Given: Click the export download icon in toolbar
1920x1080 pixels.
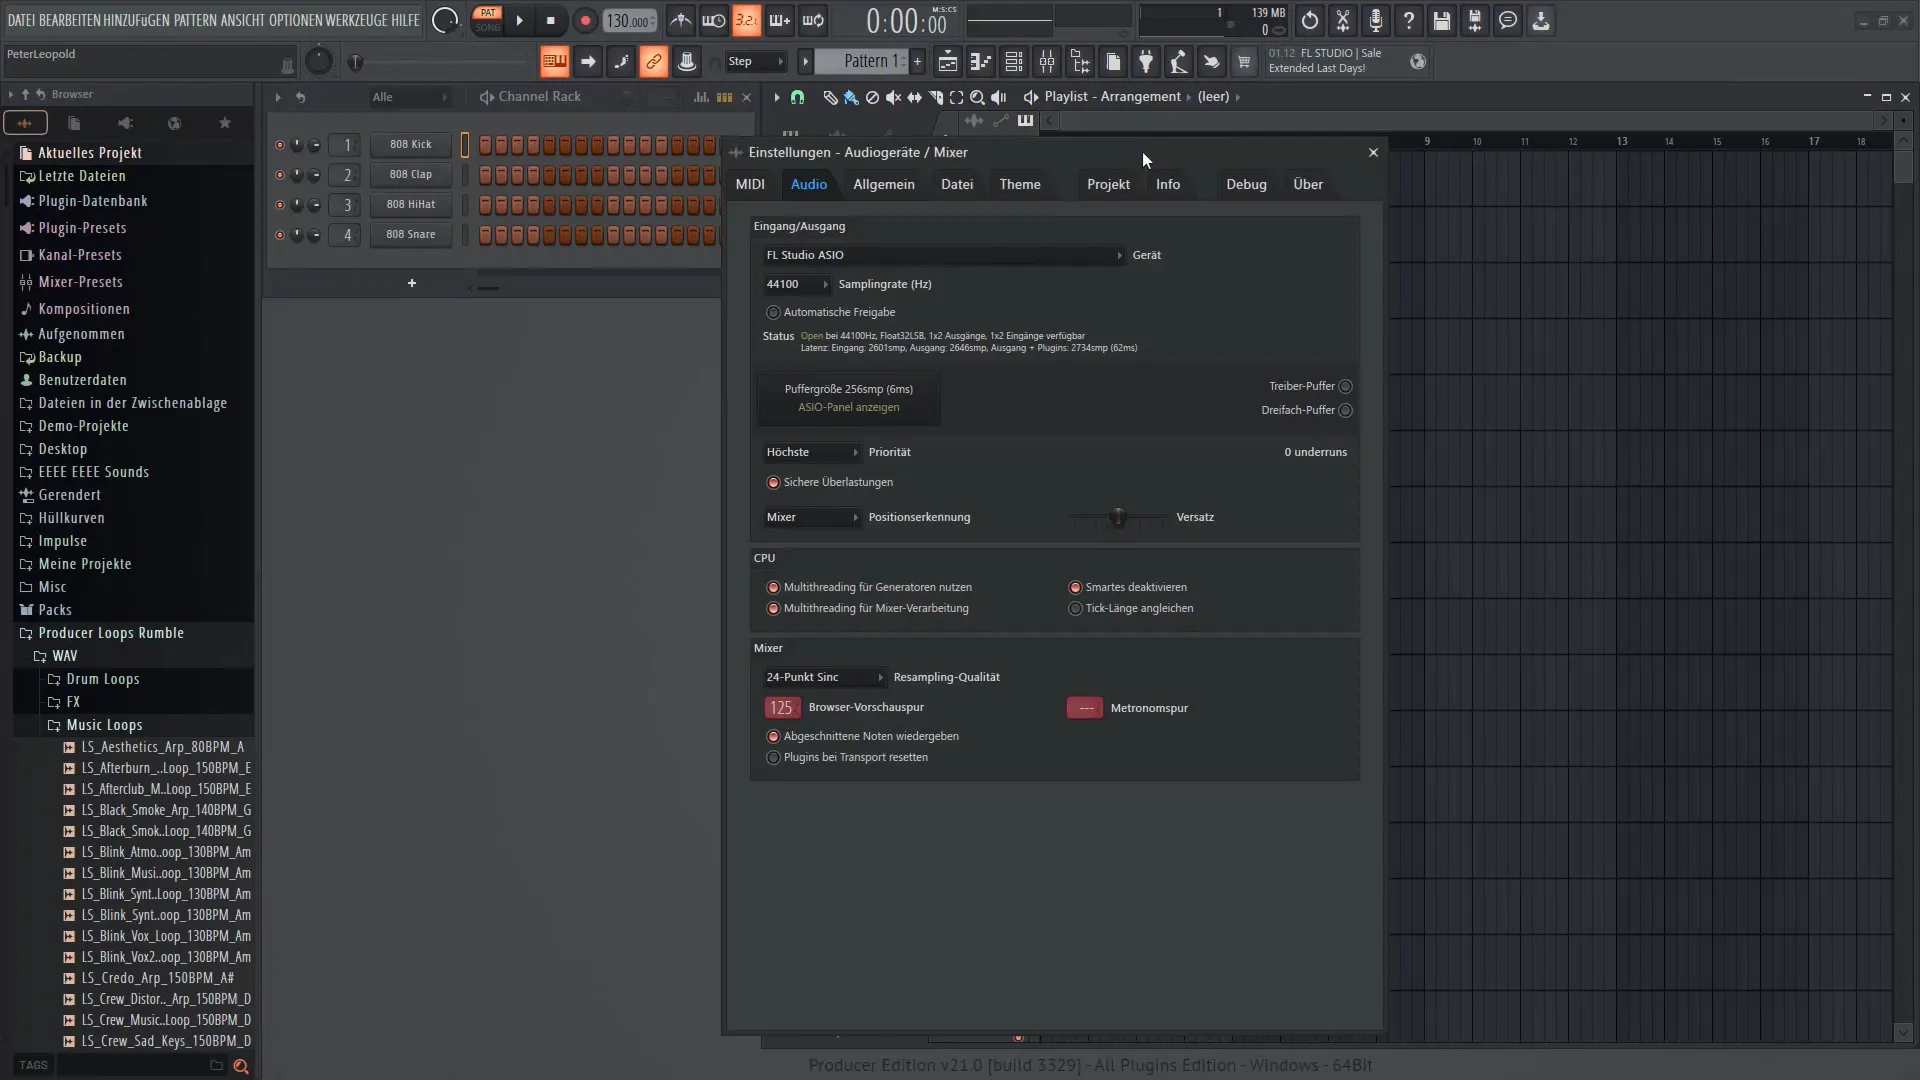Looking at the screenshot, I should coord(1541,20).
